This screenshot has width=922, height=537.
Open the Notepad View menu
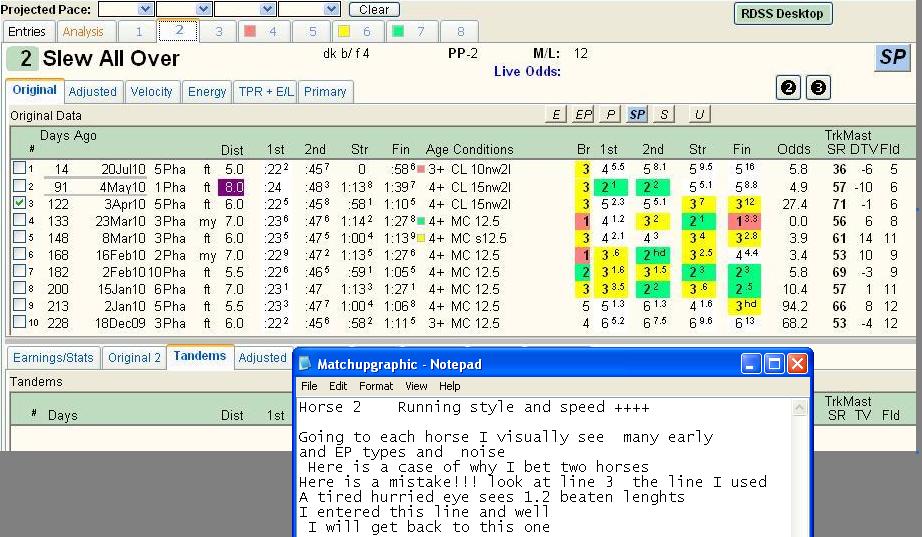416,386
